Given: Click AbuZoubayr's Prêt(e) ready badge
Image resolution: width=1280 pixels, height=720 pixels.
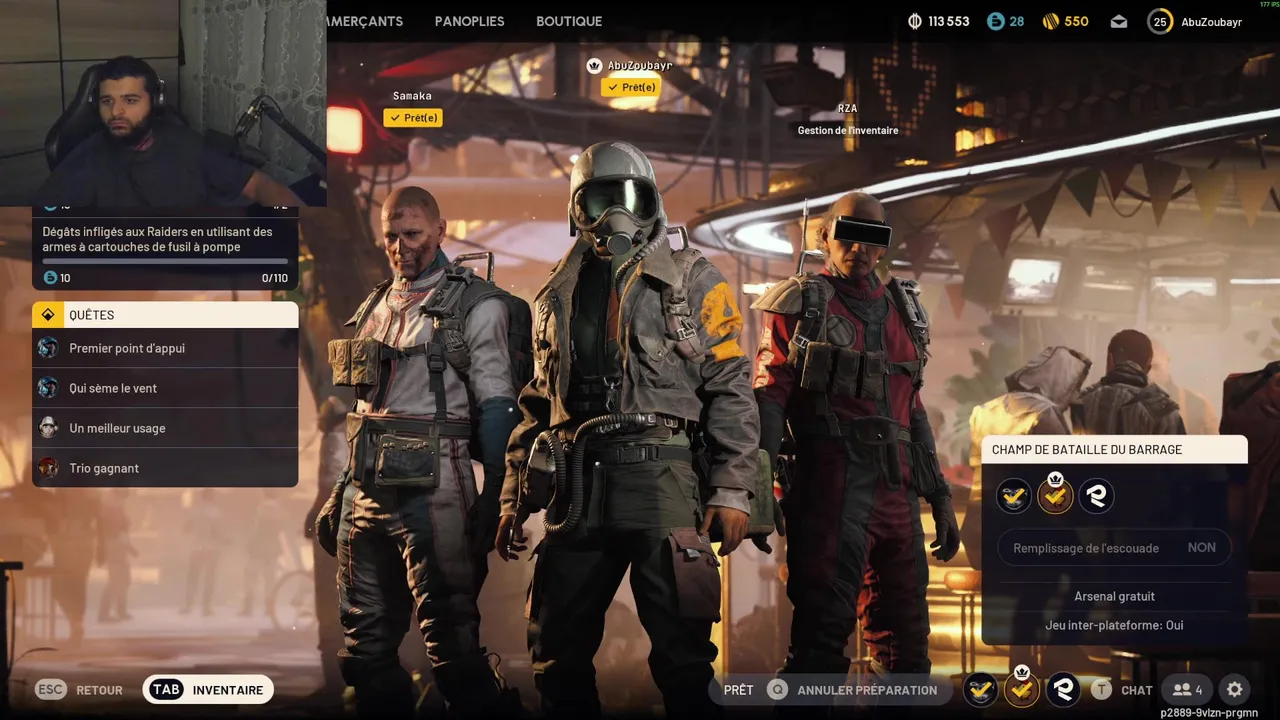Looking at the screenshot, I should pyautogui.click(x=631, y=87).
